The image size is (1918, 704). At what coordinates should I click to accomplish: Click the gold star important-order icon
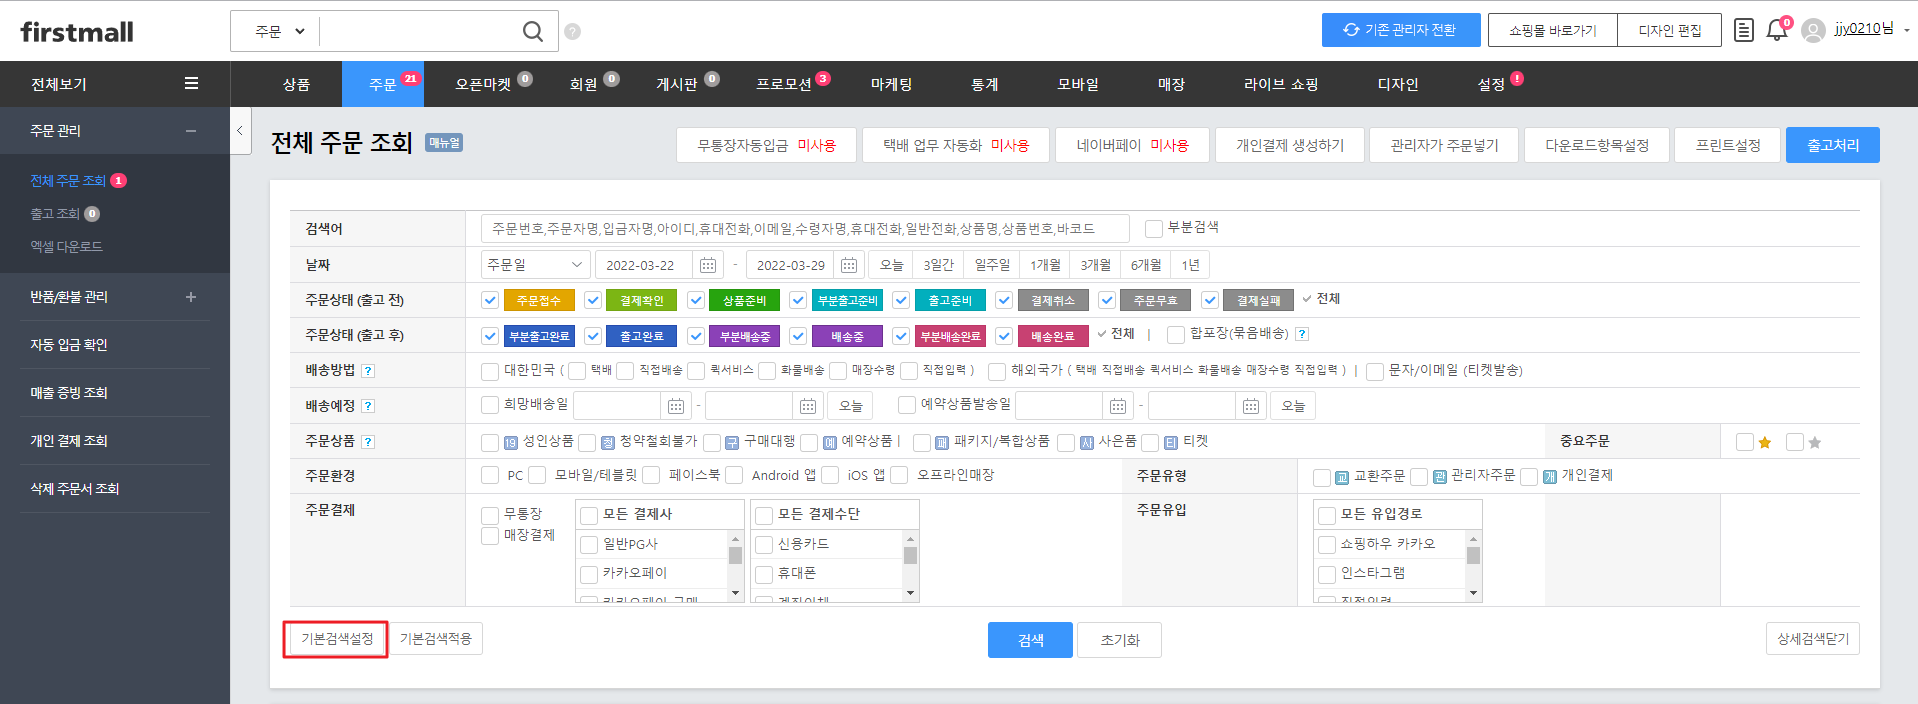[1765, 442]
